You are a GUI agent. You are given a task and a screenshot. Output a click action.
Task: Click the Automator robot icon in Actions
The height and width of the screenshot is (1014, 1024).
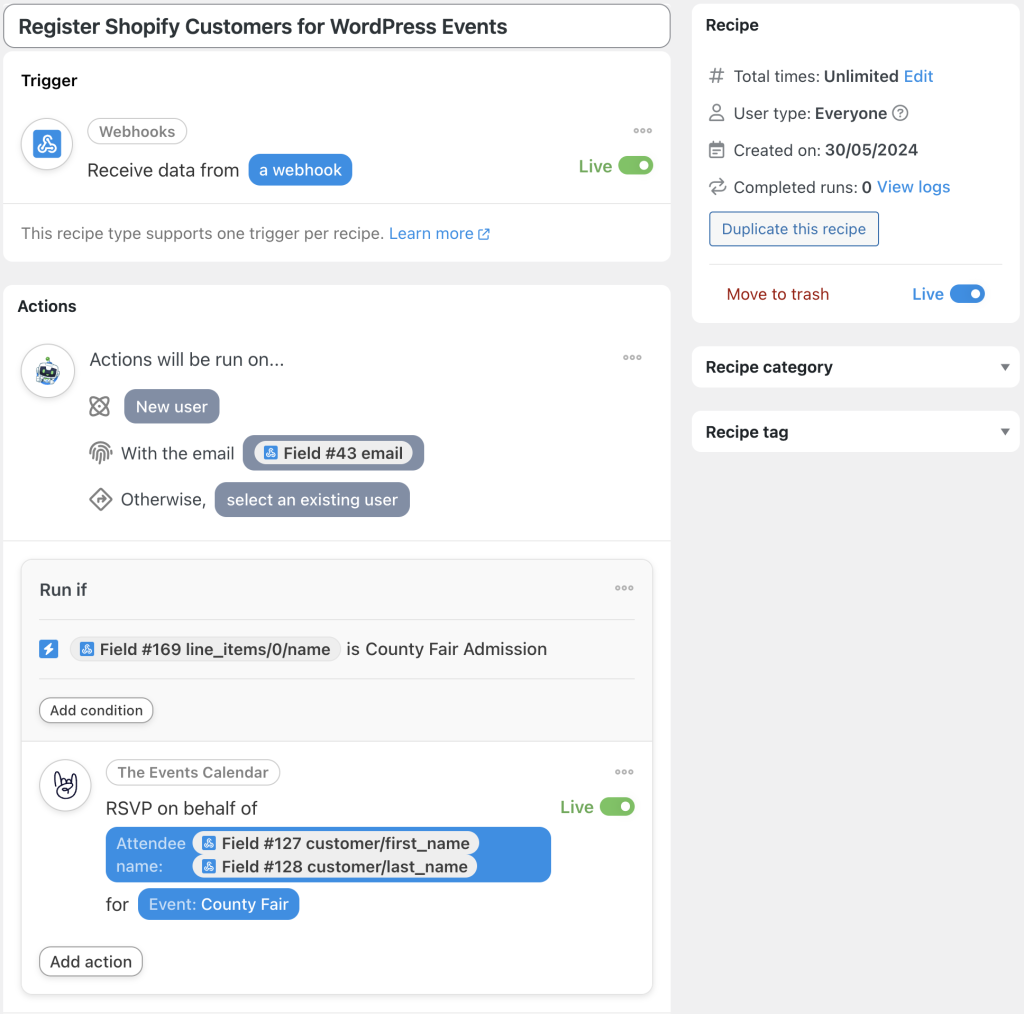tap(48, 371)
